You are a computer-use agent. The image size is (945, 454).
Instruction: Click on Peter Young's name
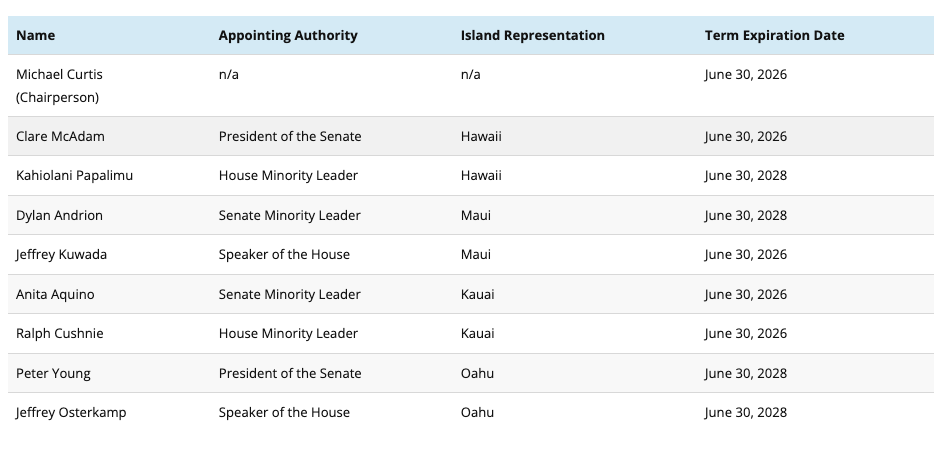(x=53, y=373)
